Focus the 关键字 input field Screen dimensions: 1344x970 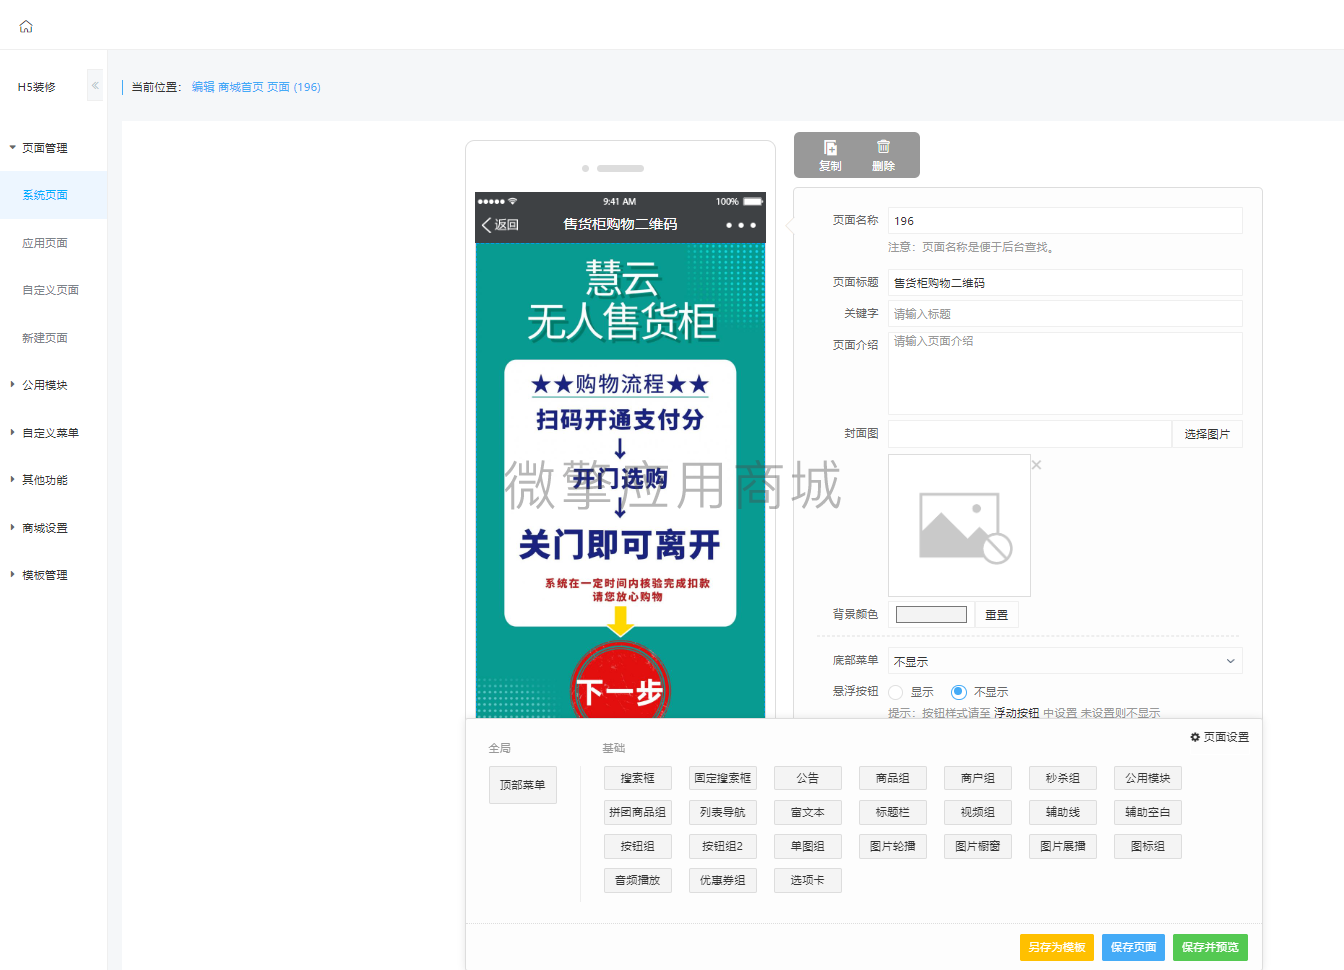tap(1065, 314)
